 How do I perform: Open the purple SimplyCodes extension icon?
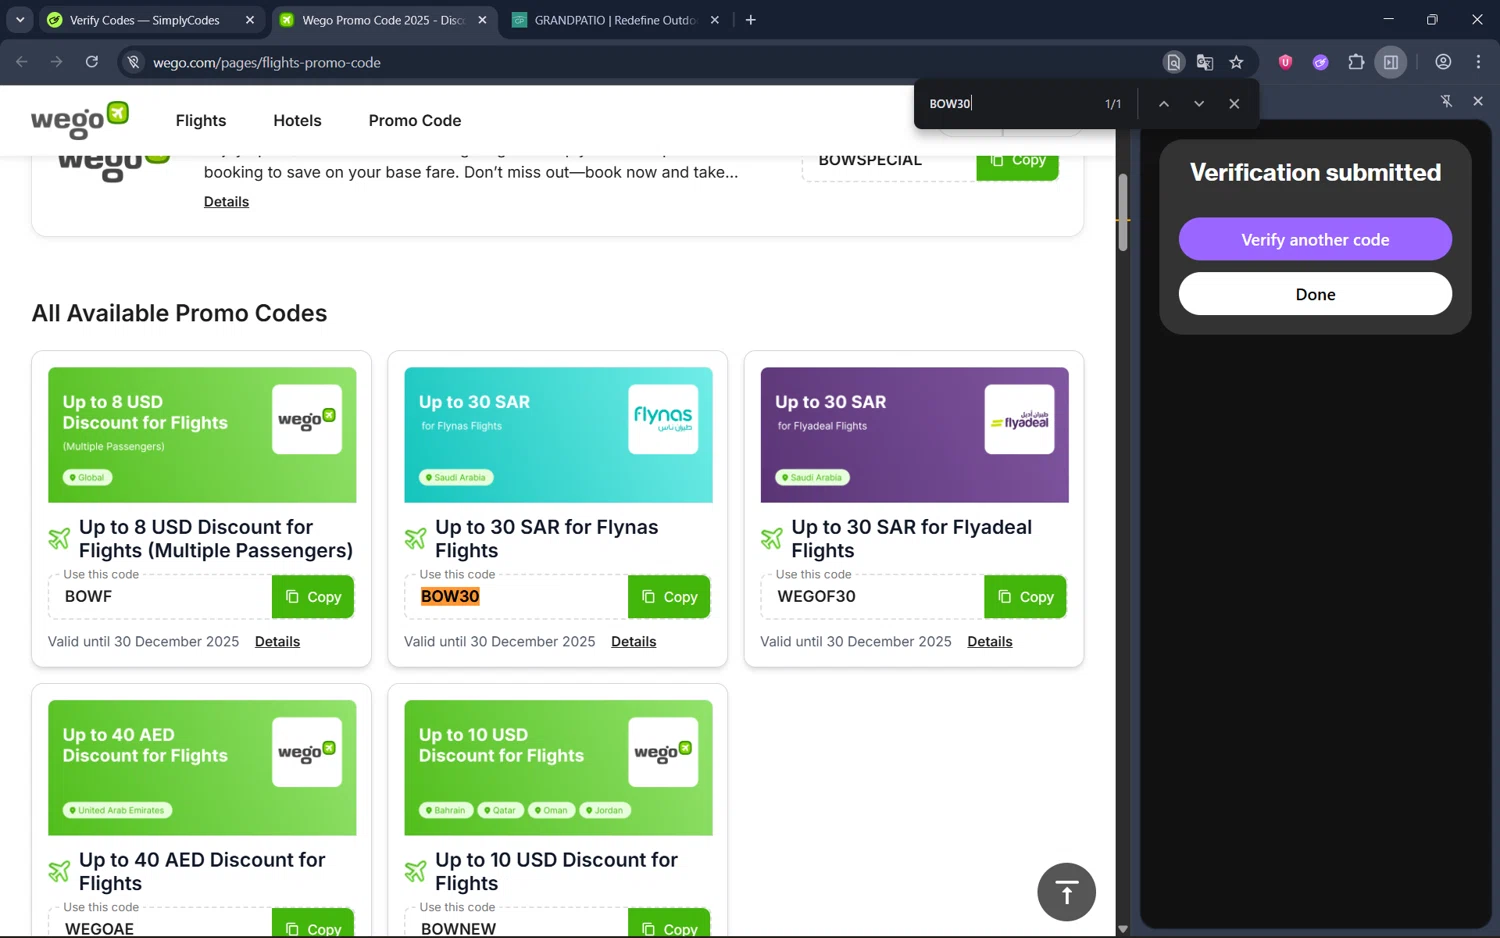coord(1321,62)
